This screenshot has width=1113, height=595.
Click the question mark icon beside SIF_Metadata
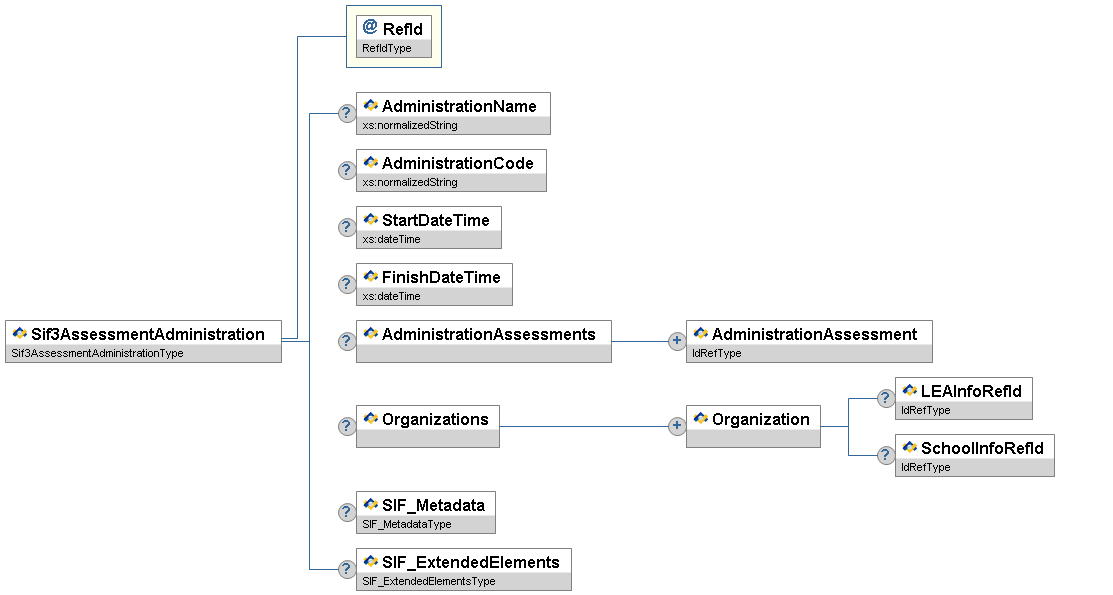(347, 512)
